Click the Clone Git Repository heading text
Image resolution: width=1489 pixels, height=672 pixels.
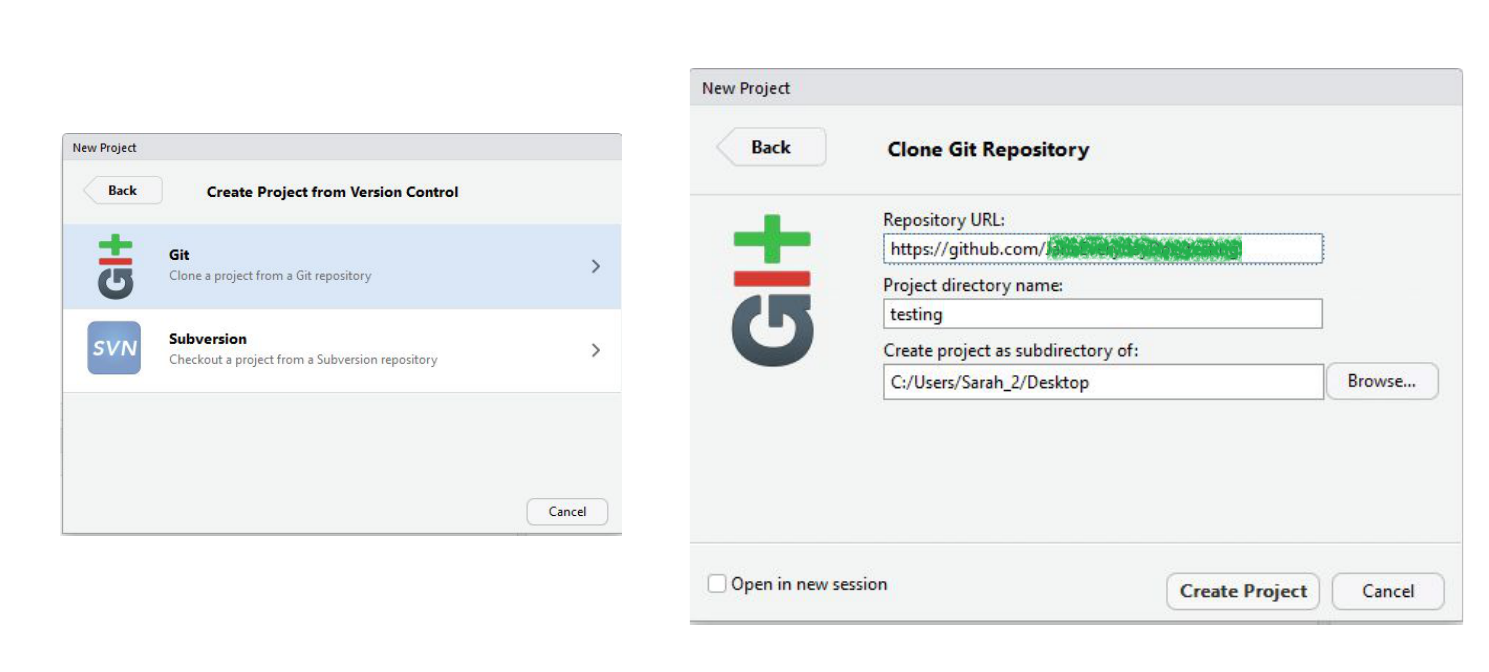(x=988, y=150)
